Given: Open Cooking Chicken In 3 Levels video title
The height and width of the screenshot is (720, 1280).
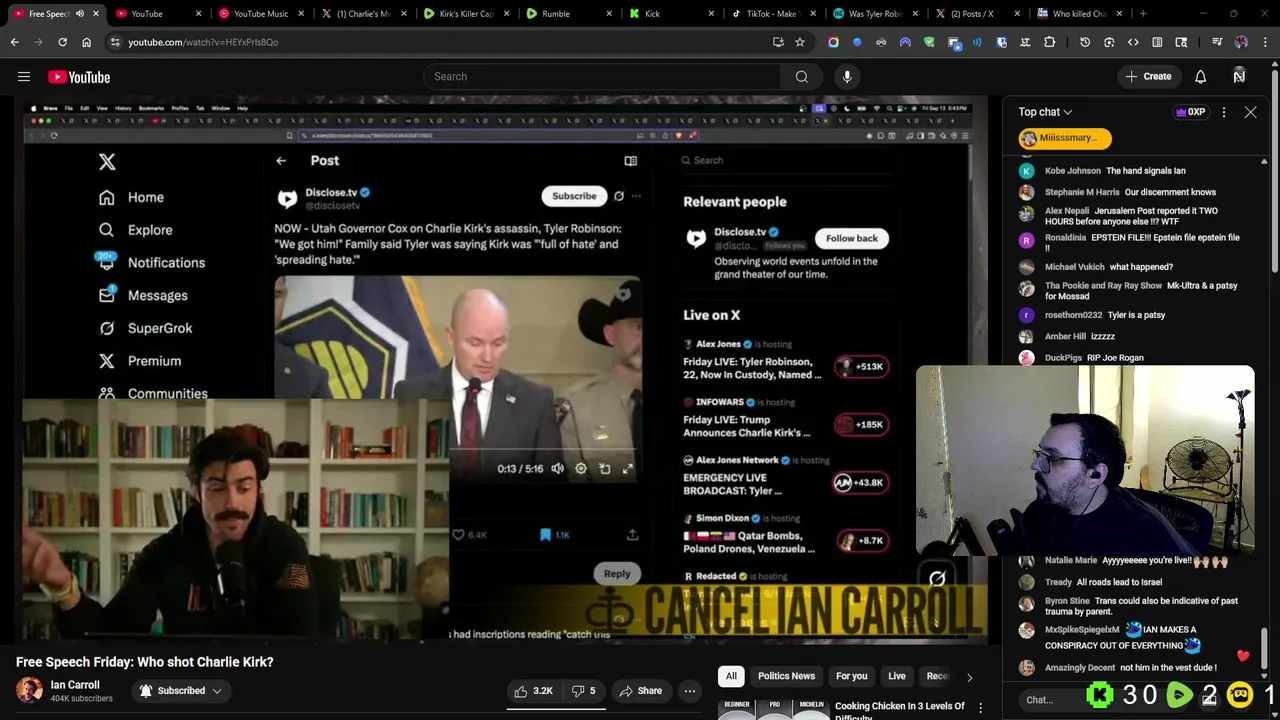Looking at the screenshot, I should tap(900, 710).
